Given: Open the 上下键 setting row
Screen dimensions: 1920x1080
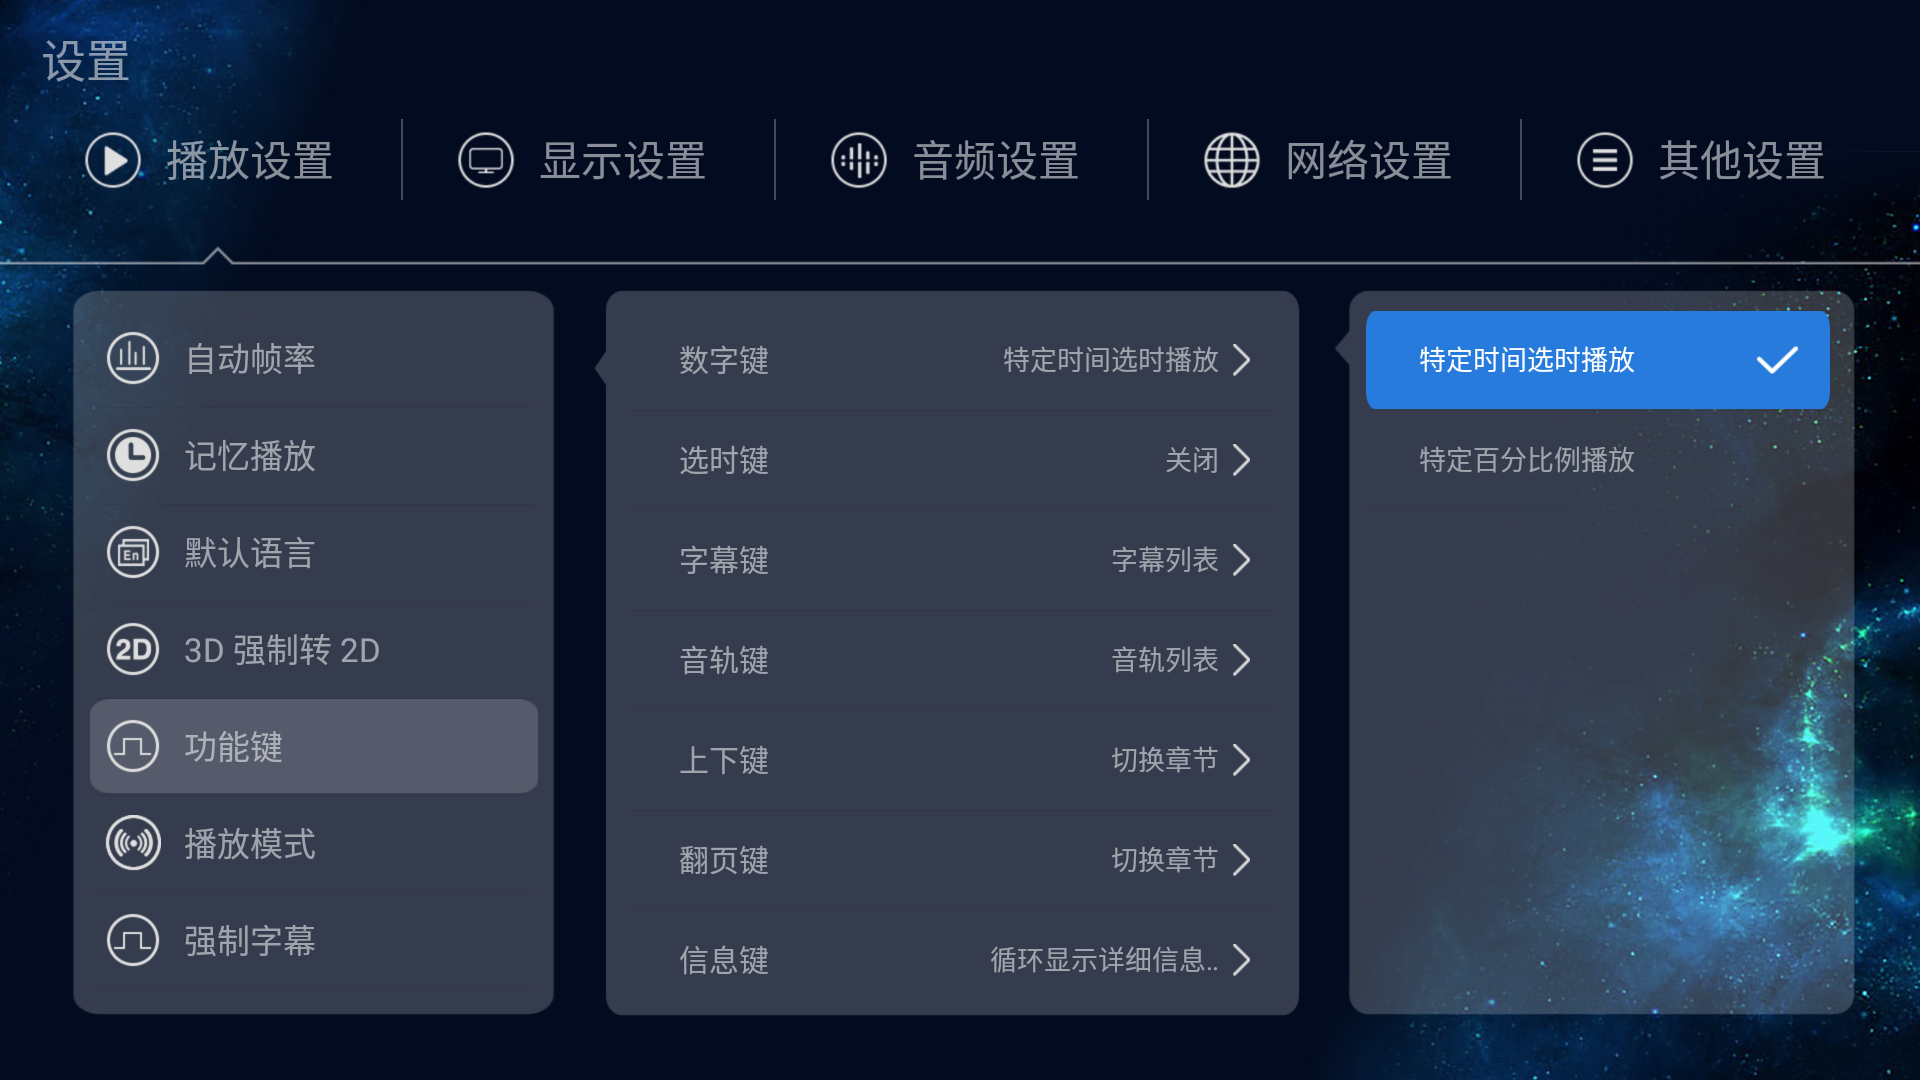Looking at the screenshot, I should [x=952, y=760].
